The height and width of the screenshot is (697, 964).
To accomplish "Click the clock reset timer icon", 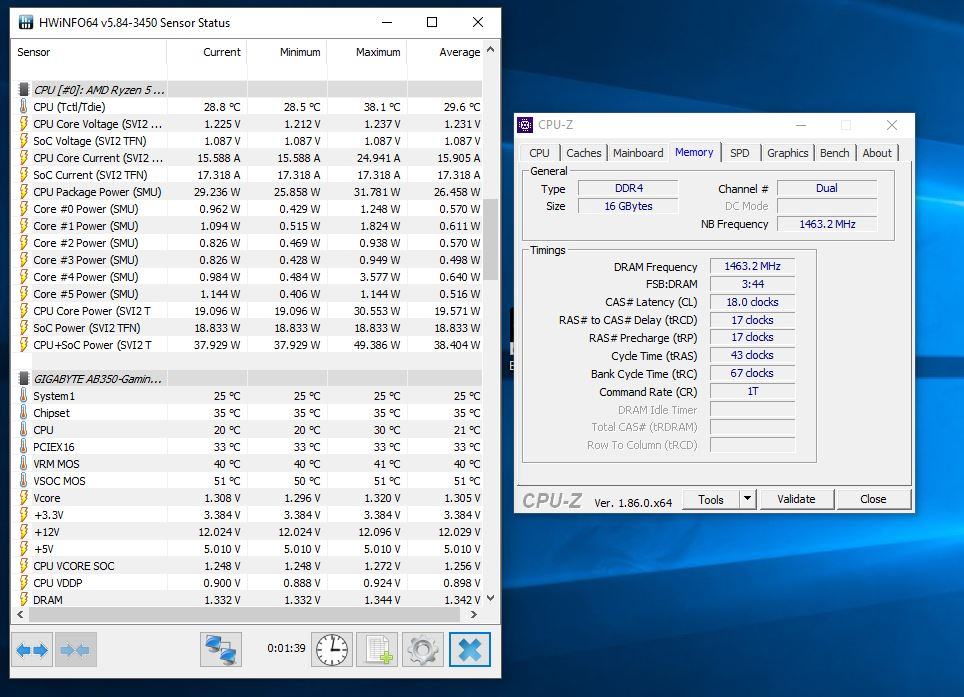I will point(332,650).
